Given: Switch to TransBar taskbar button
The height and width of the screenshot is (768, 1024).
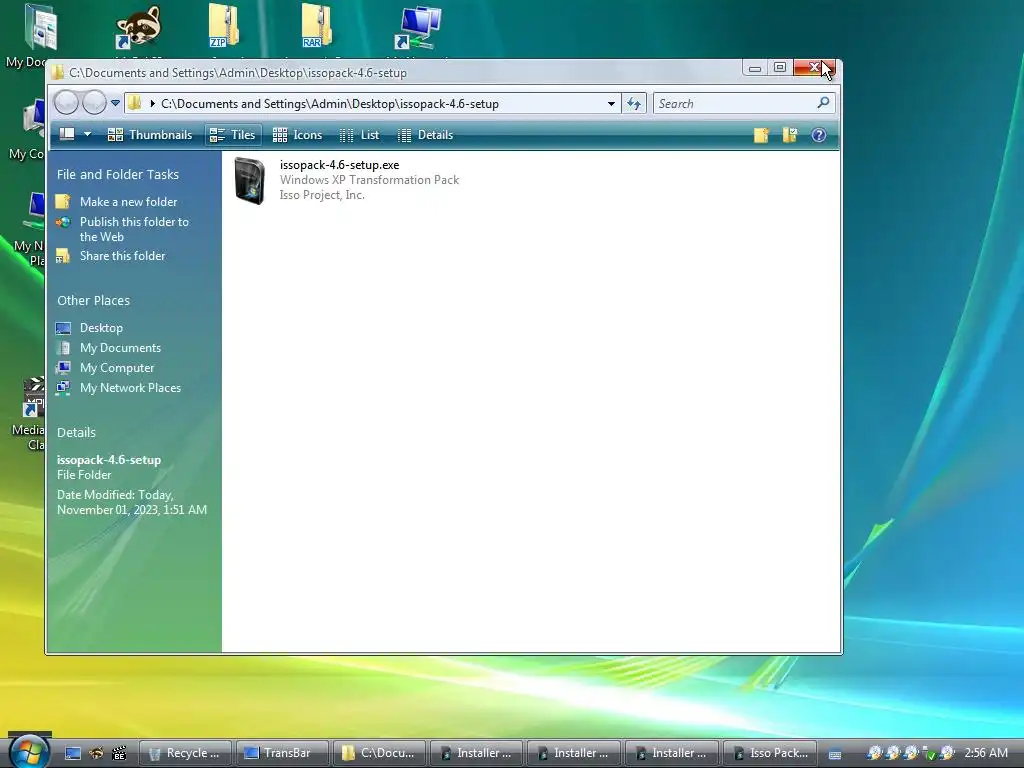Looking at the screenshot, I should click(282, 753).
